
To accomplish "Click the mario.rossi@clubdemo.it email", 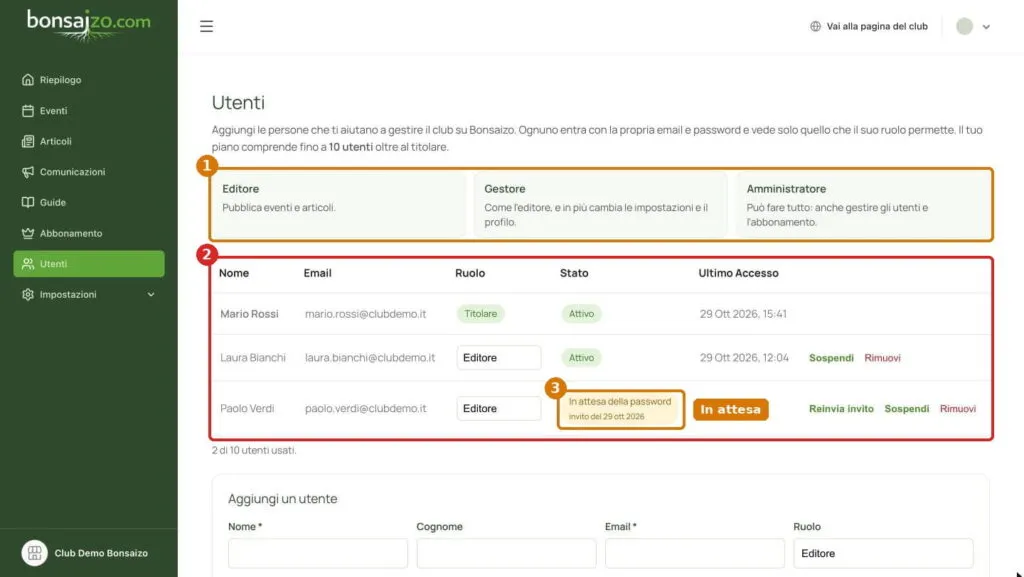I will tap(365, 314).
